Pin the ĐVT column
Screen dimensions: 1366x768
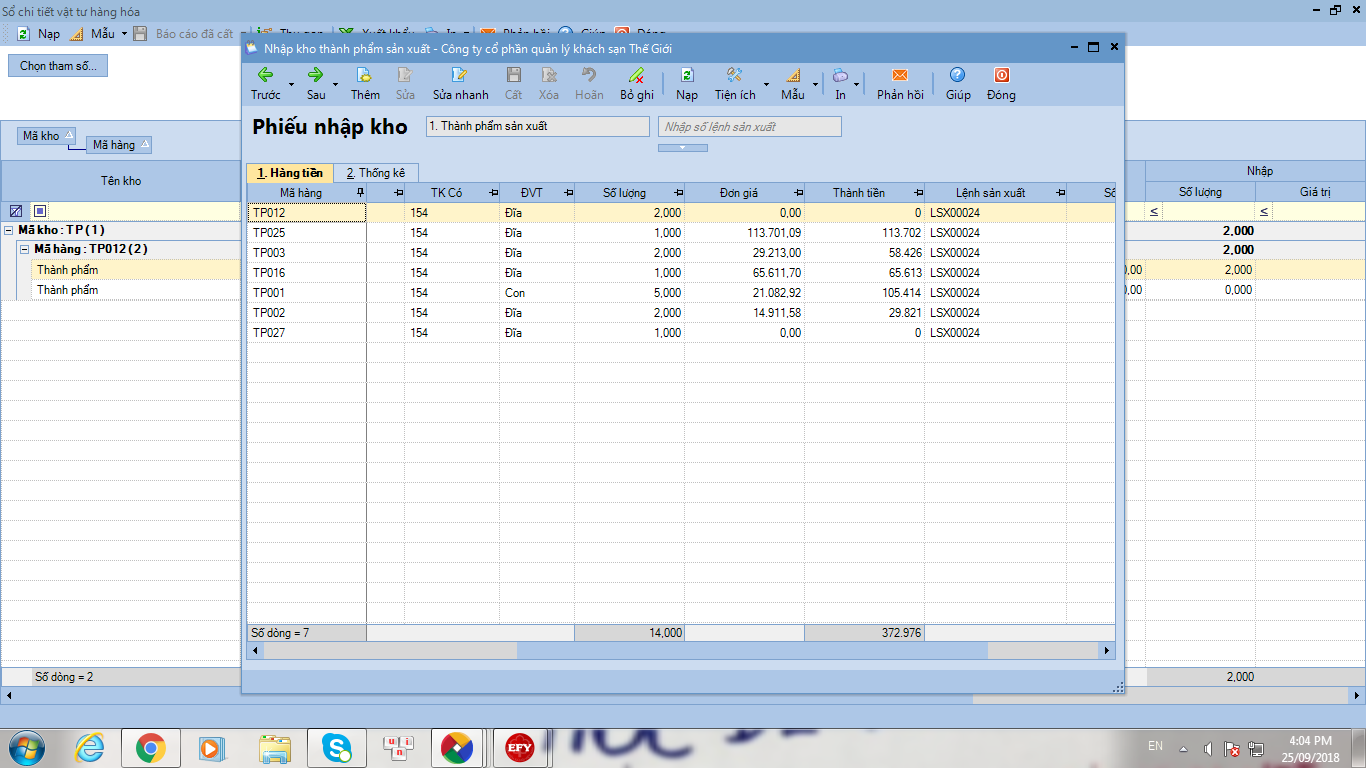568,192
